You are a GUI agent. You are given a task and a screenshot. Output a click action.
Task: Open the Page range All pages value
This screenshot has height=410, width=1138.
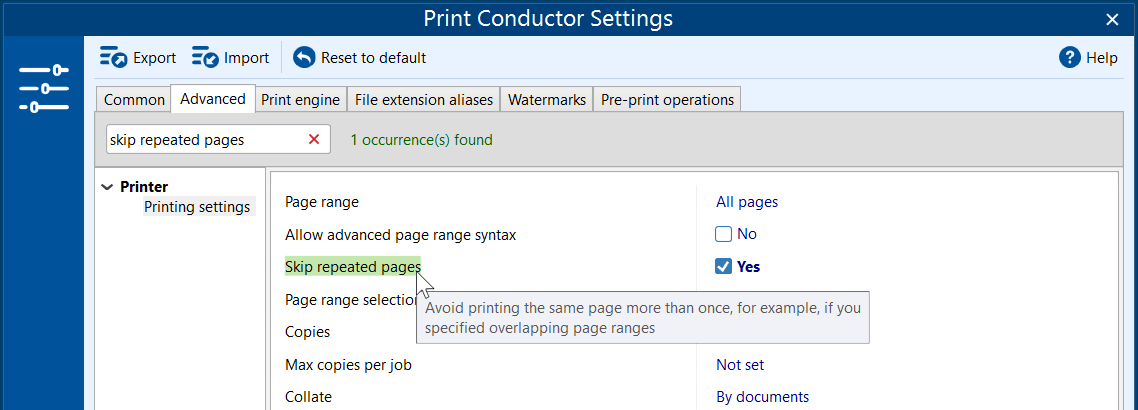[746, 202]
